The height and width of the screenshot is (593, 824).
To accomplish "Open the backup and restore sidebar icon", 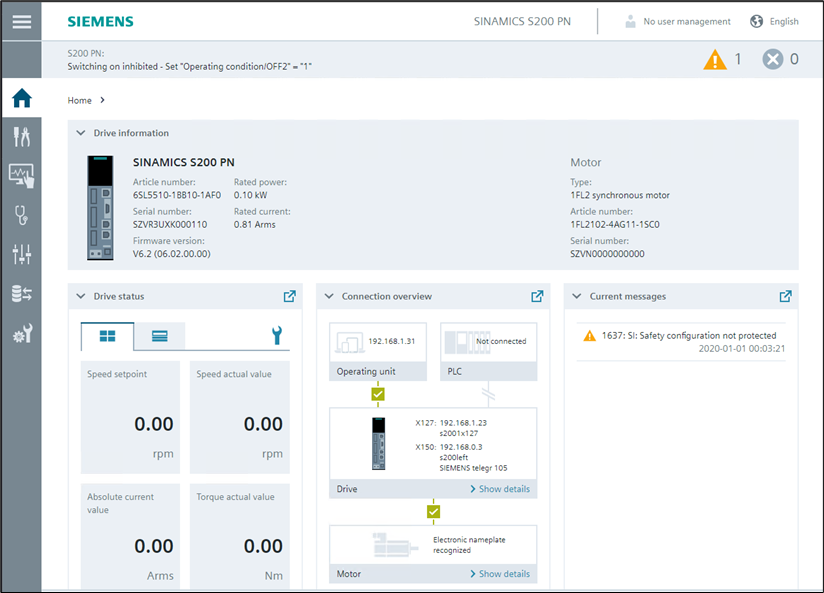I will pos(21,293).
